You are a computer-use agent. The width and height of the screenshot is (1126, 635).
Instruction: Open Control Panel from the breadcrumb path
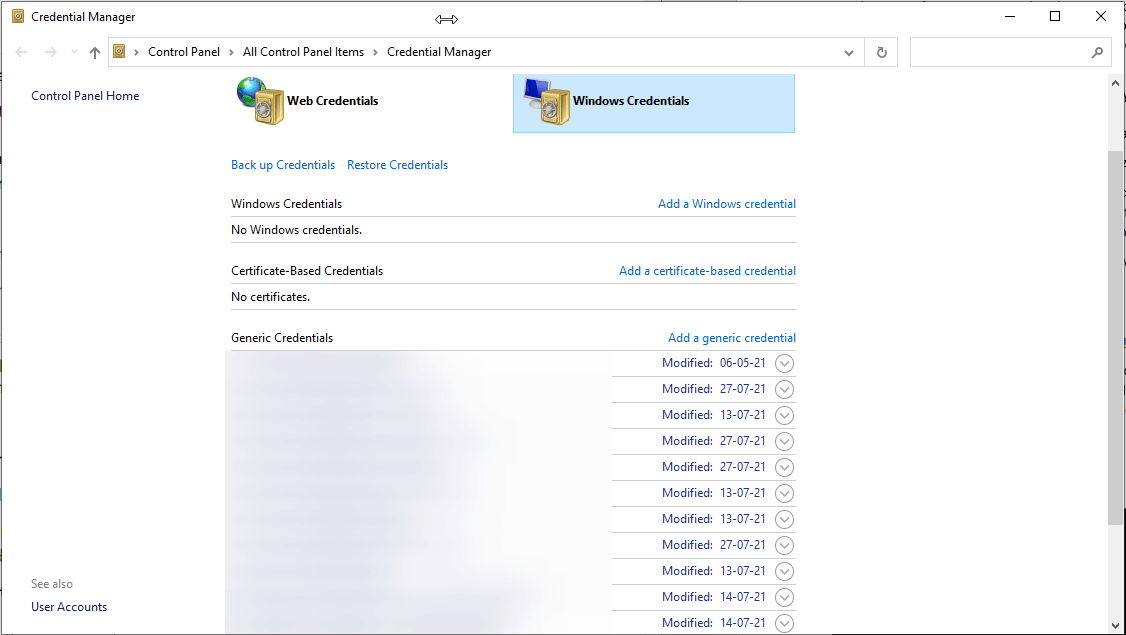pyautogui.click(x=184, y=51)
